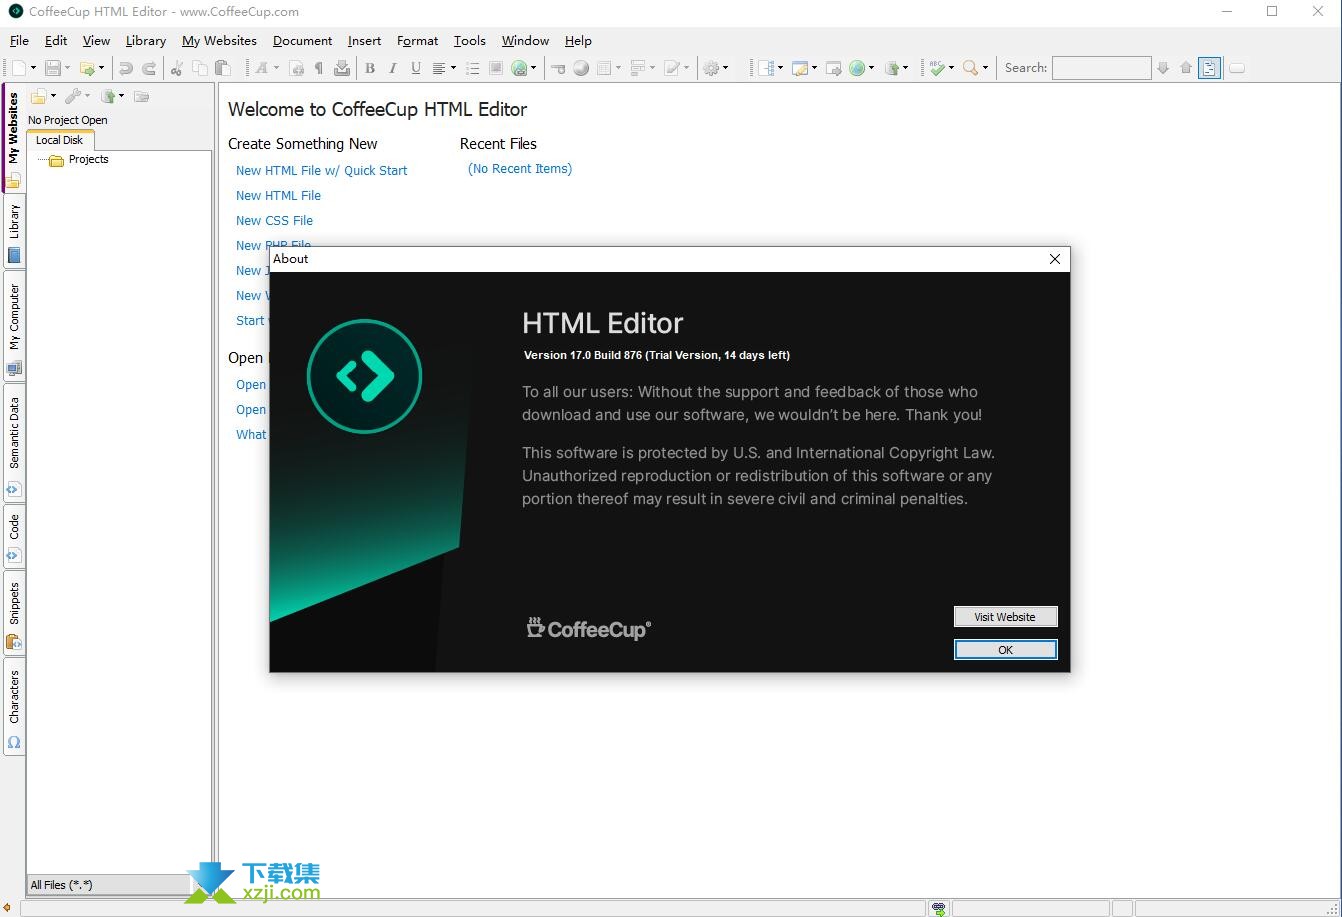This screenshot has height=917, width=1342.
Task: Open the New document dropdown arrow
Action: [33, 68]
